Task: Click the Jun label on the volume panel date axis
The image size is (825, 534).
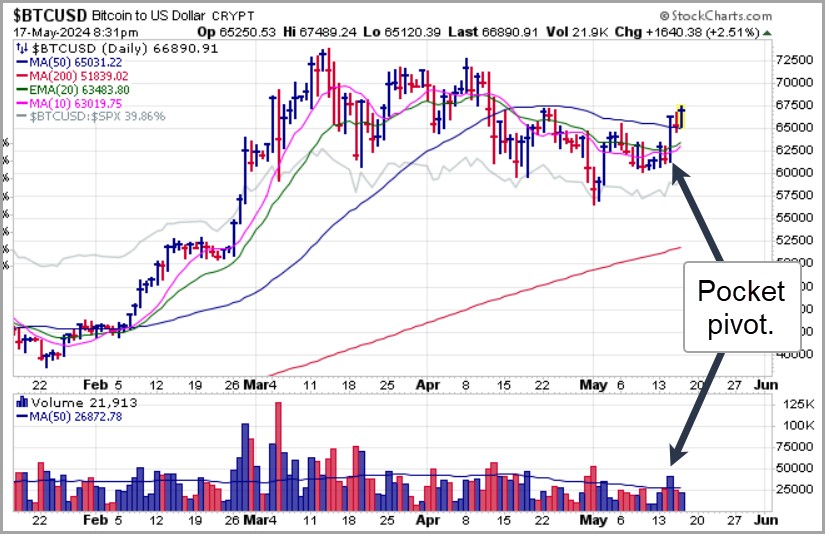Action: coord(766,520)
